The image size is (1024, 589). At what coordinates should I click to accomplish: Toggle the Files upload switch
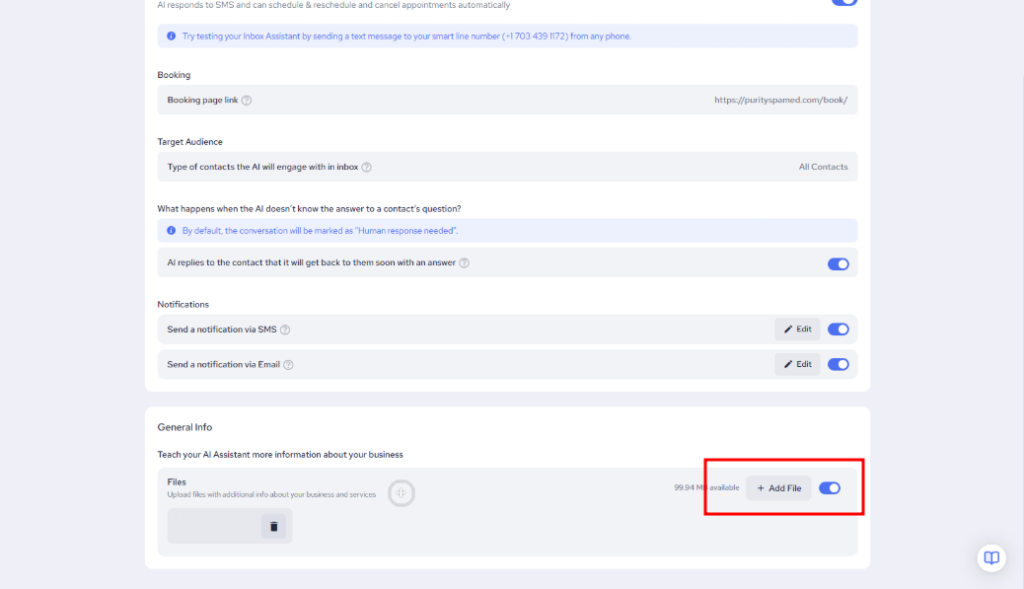coord(829,488)
